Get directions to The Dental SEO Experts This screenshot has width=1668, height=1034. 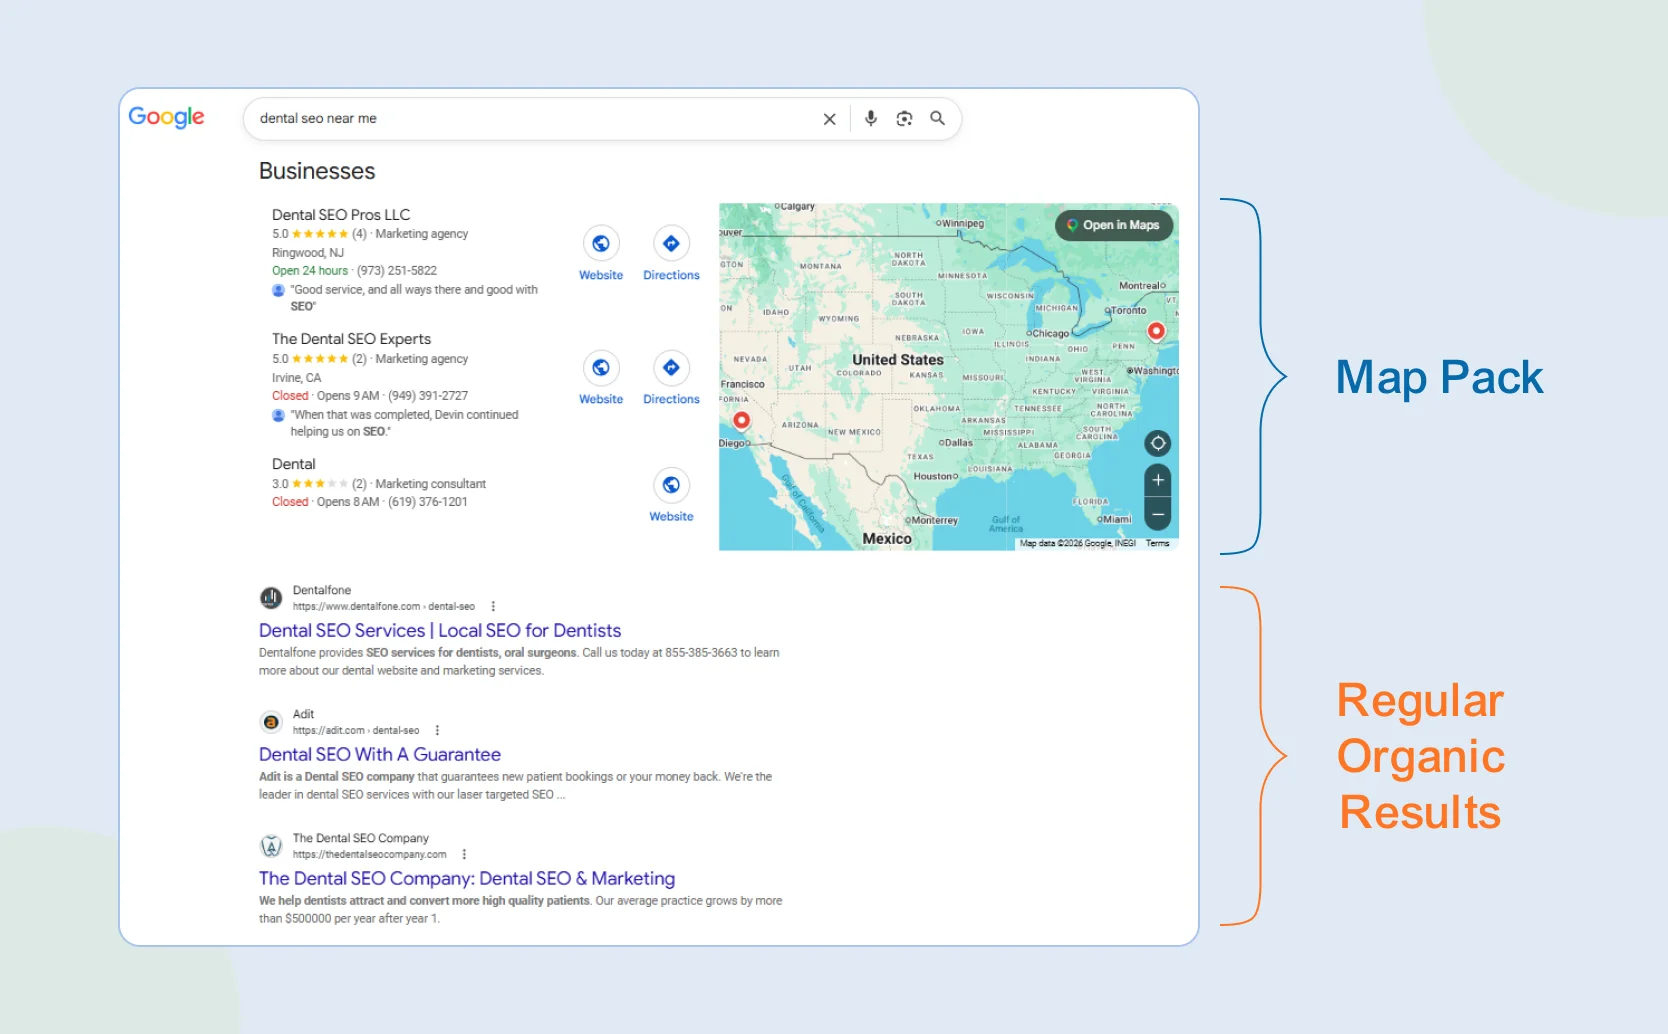pos(671,377)
